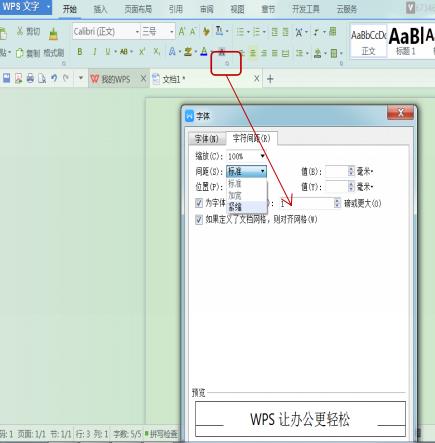This screenshot has height=443, width=435.
Task: Click the export PDF icon in quick toolbar
Action: click(x=18, y=79)
